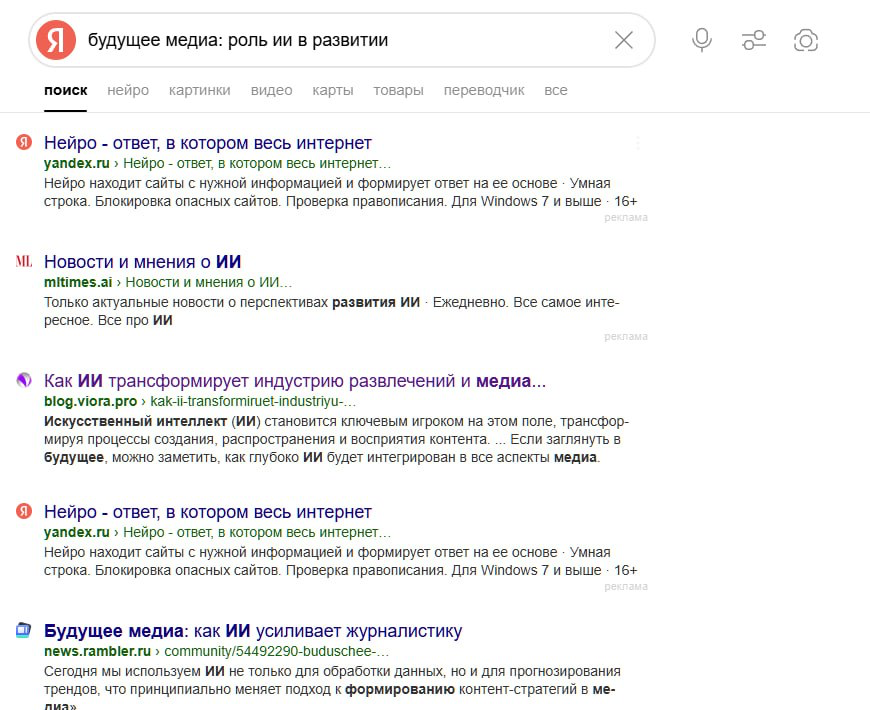The image size is (870, 710).
Task: Click the search query input field
Action: (344, 40)
